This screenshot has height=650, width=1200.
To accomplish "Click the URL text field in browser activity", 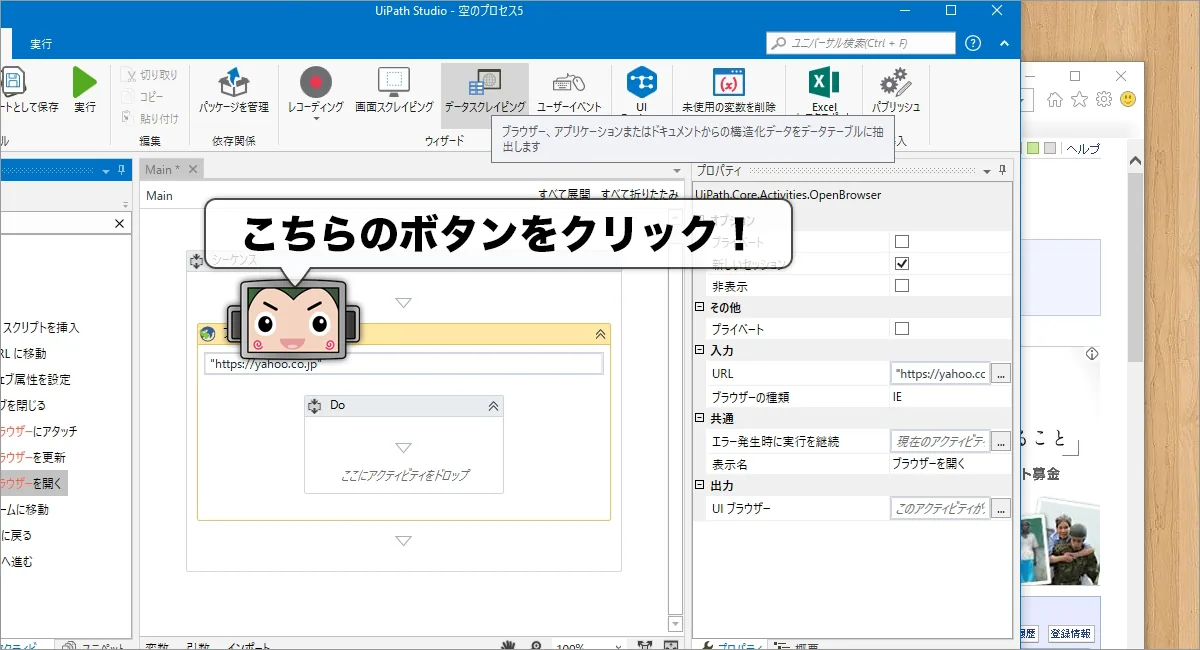I will [x=403, y=364].
